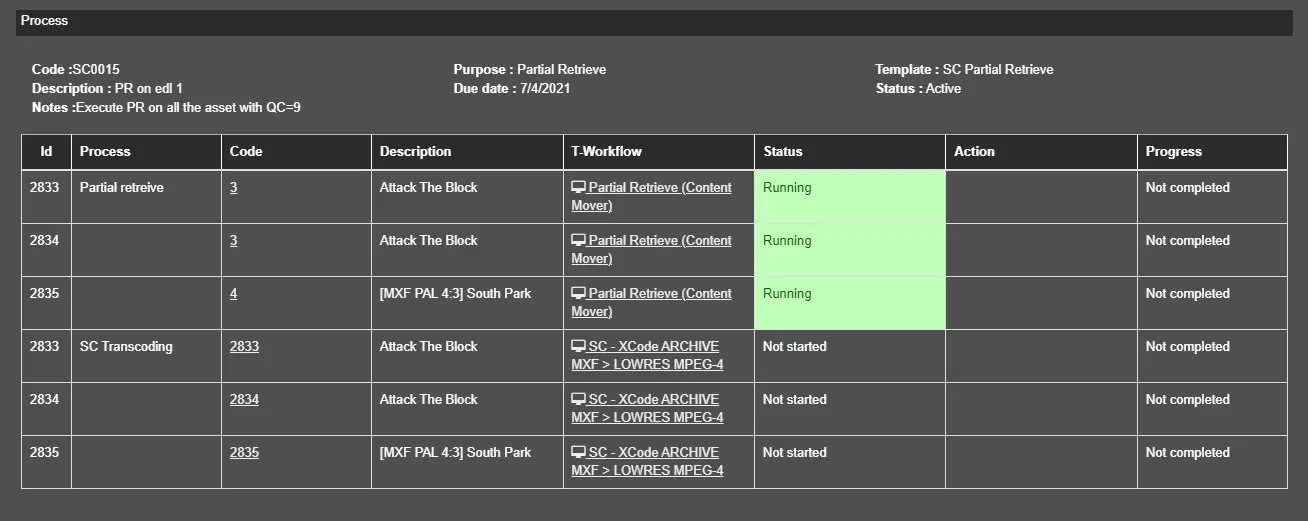Image resolution: width=1308 pixels, height=521 pixels.
Task: Click the Status column header
Action: coord(782,152)
